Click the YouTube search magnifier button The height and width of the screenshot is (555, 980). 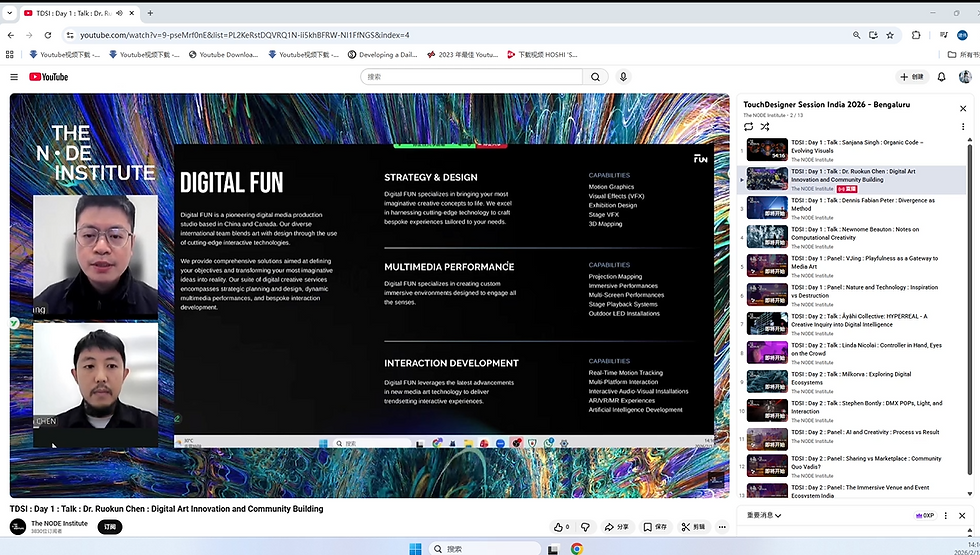[596, 77]
